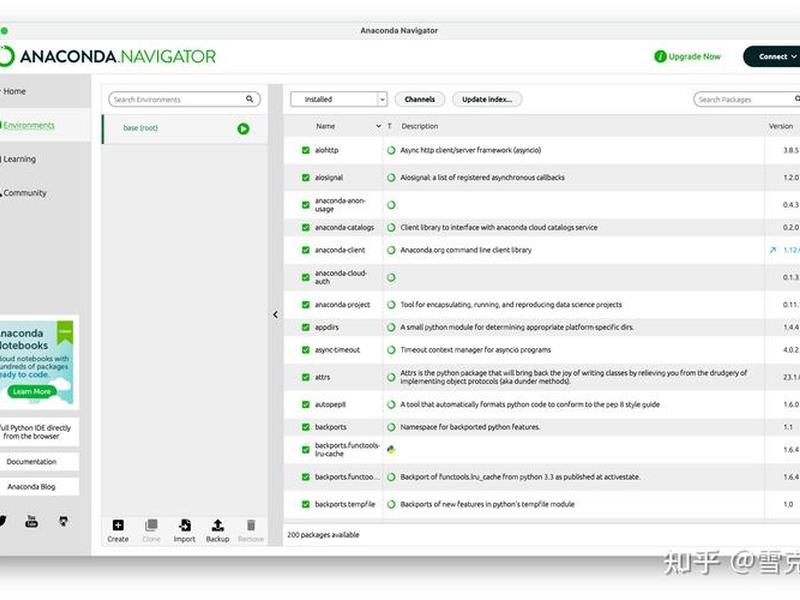Screen dimensions: 800x600
Task: Toggle the backports.tempfile checkbox
Action: [x=306, y=505]
